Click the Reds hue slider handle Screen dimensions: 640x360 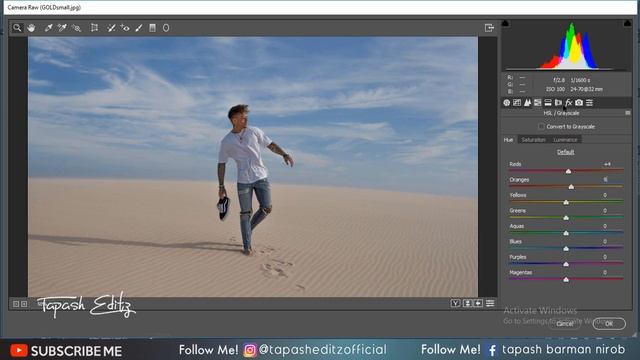coord(568,171)
